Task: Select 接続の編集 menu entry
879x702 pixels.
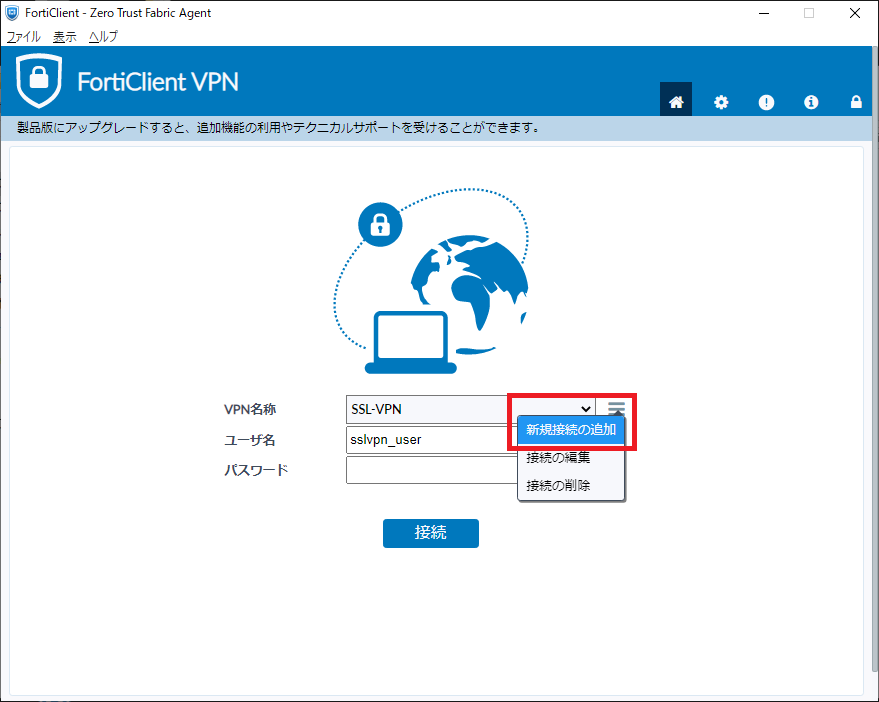Action: click(x=571, y=458)
